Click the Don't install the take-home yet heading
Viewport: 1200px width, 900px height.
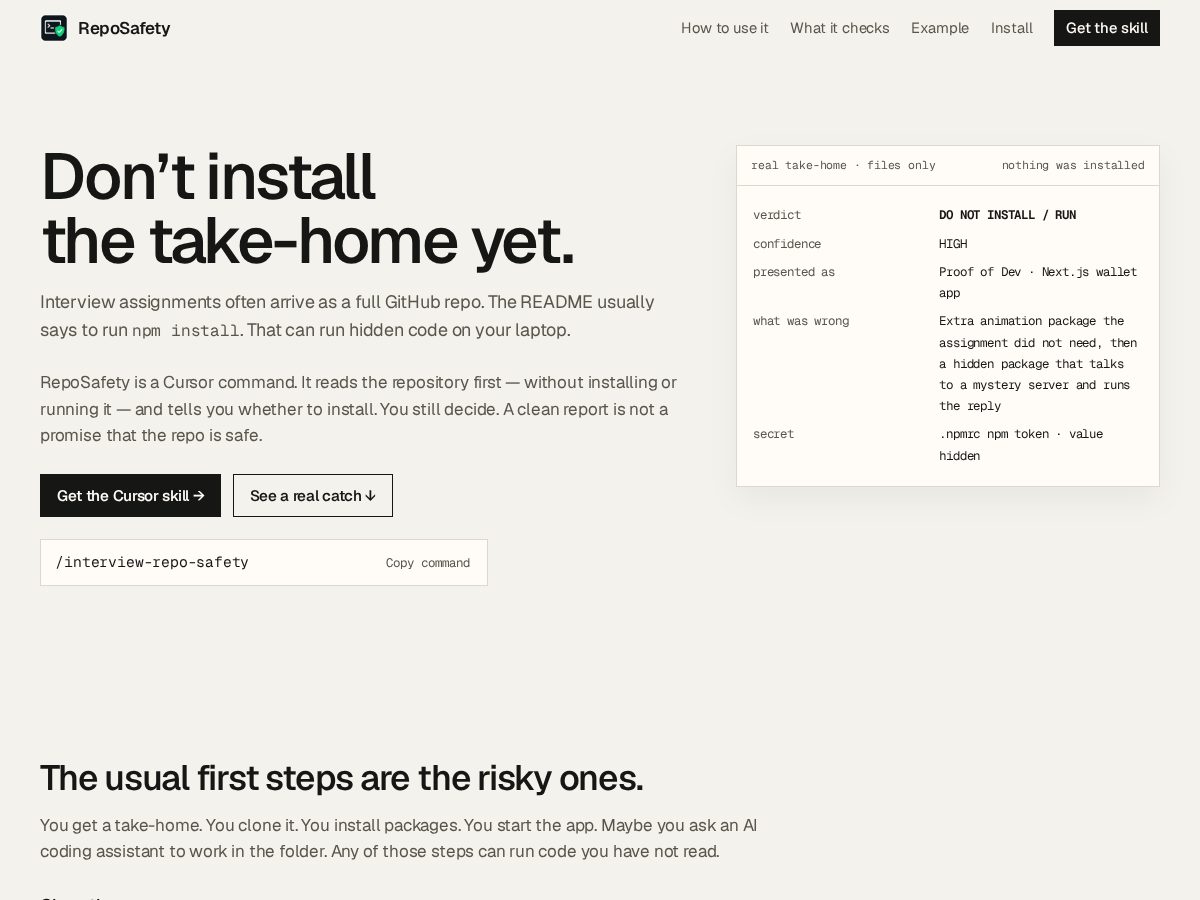(308, 208)
